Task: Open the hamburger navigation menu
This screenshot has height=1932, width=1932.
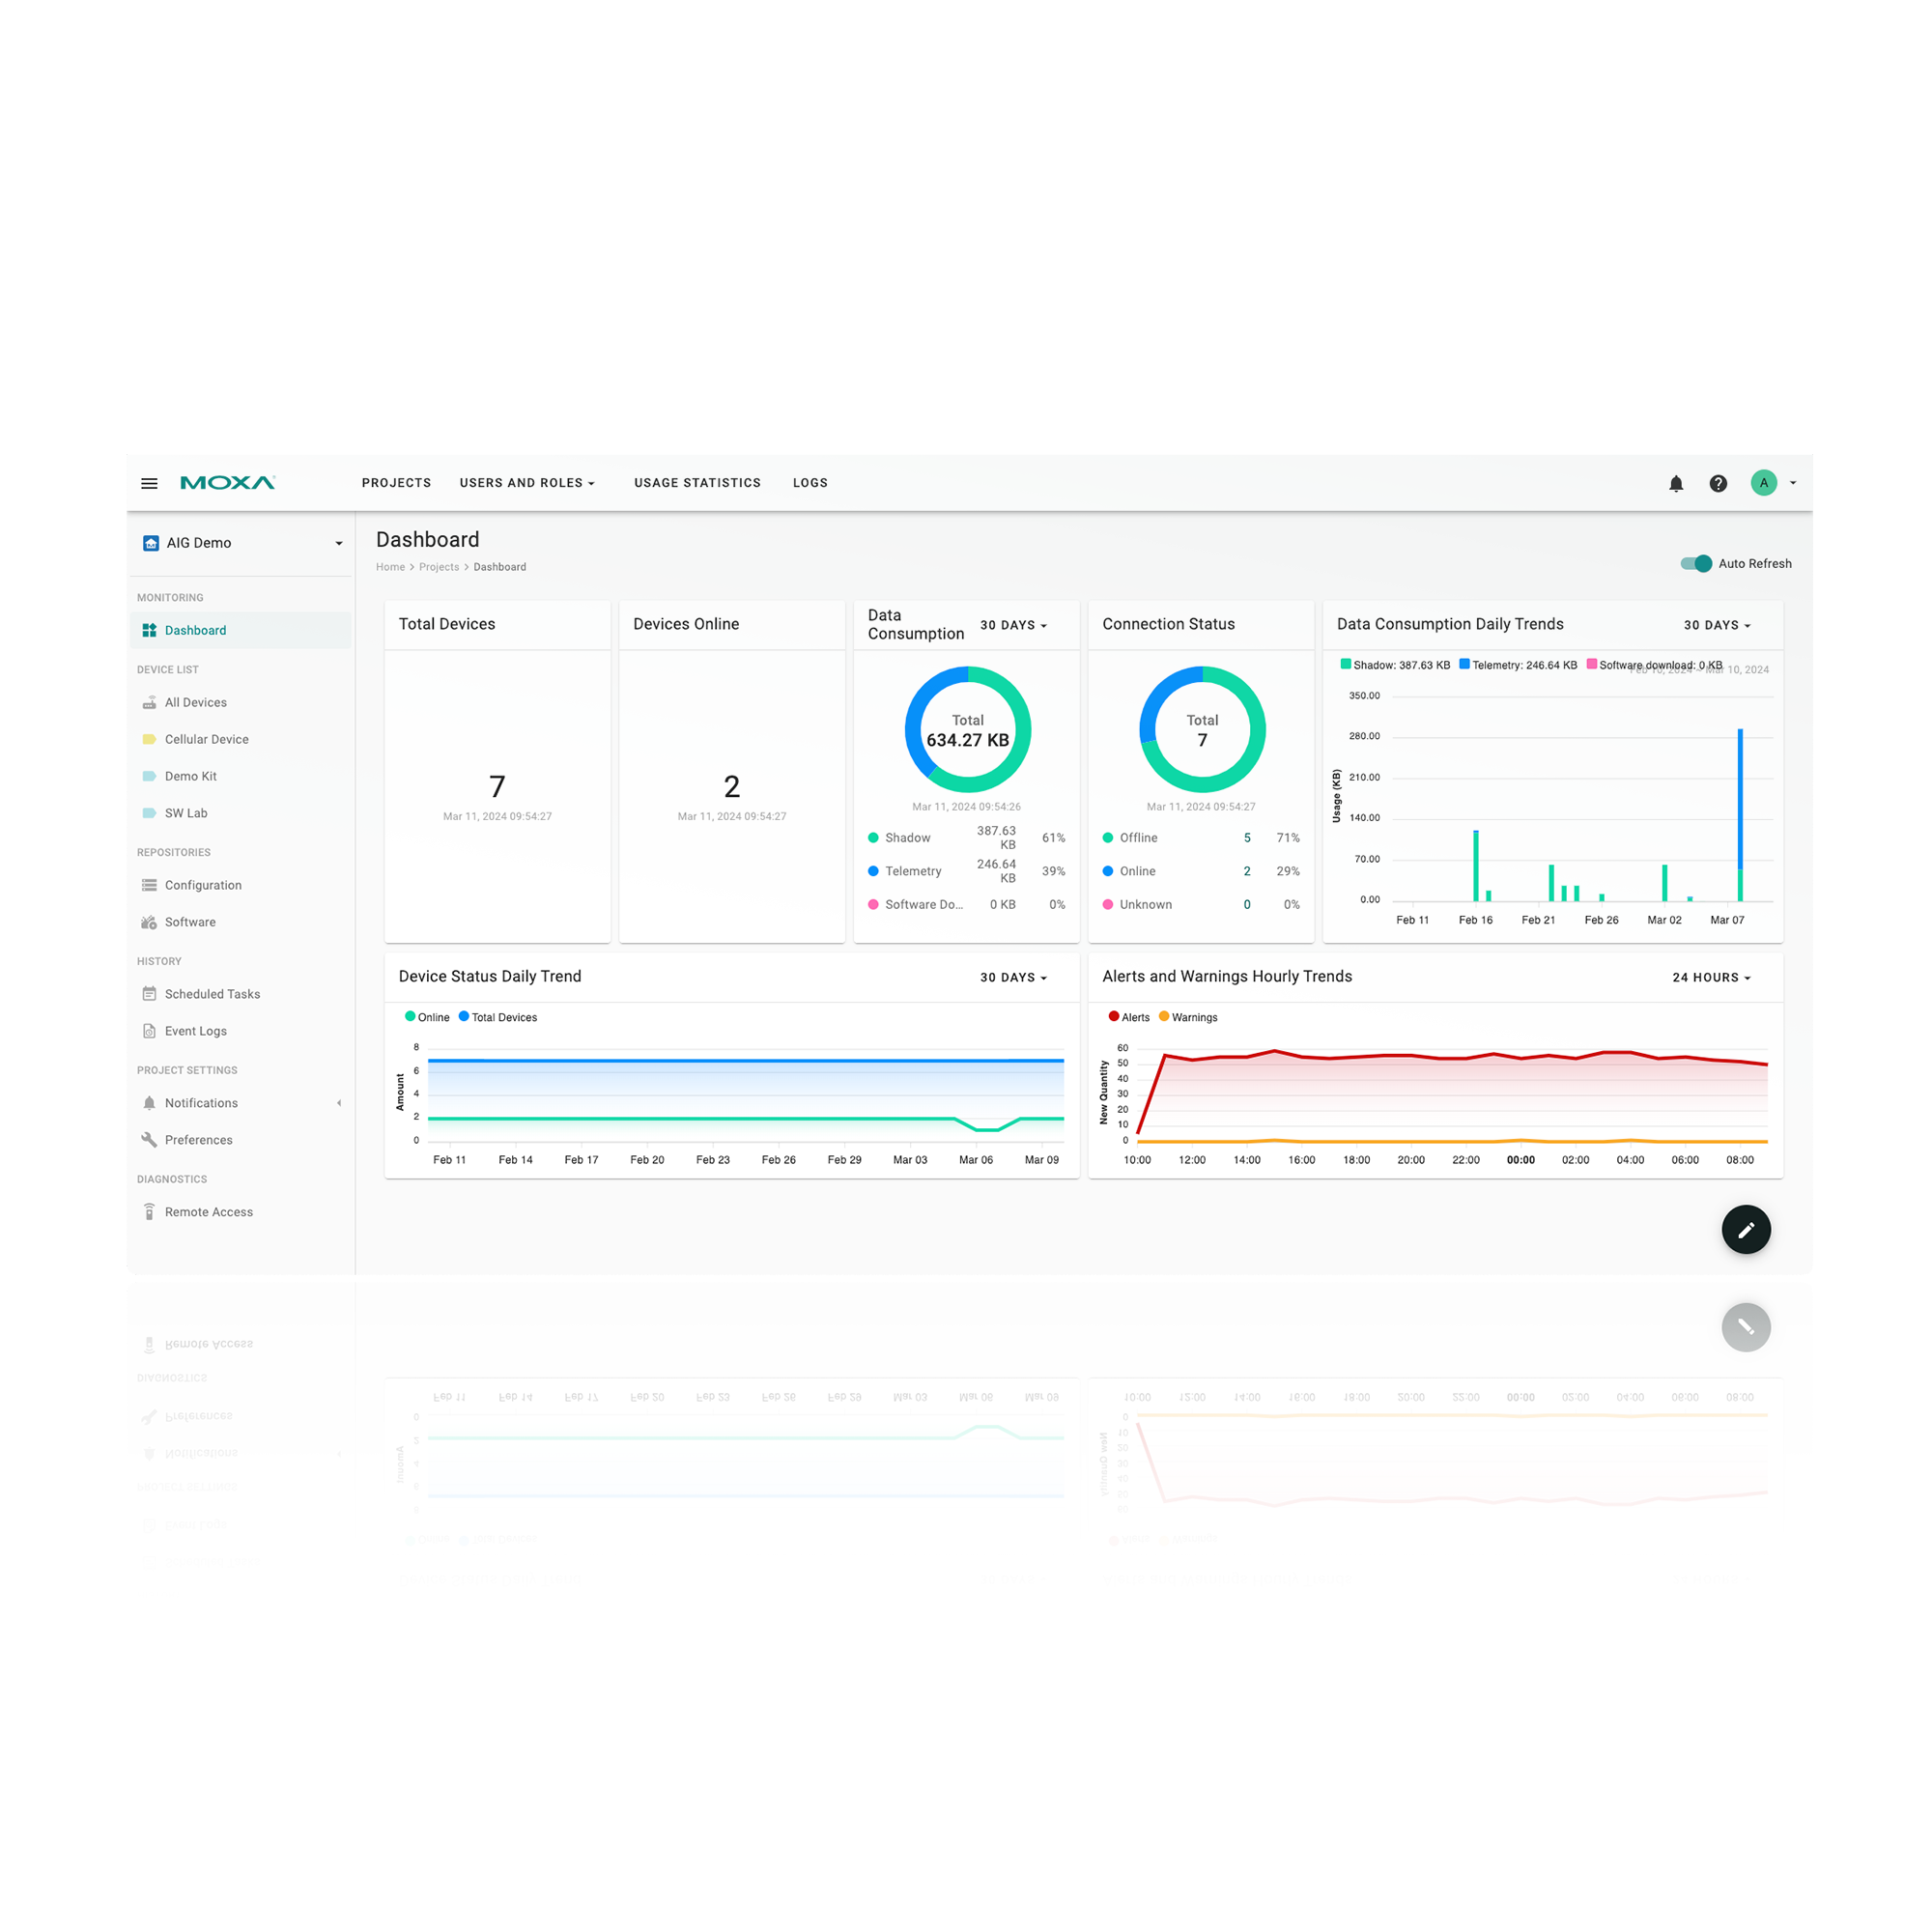Action: 149,483
